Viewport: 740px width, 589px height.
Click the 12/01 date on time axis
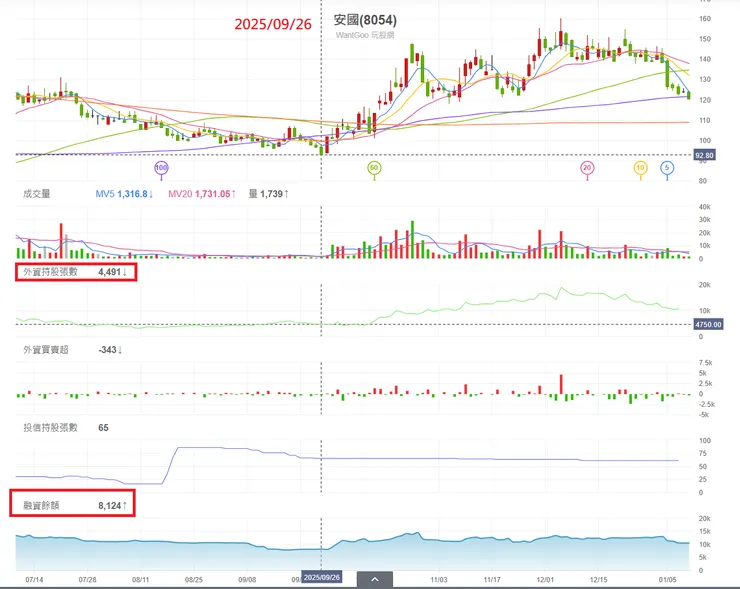[x=545, y=580]
